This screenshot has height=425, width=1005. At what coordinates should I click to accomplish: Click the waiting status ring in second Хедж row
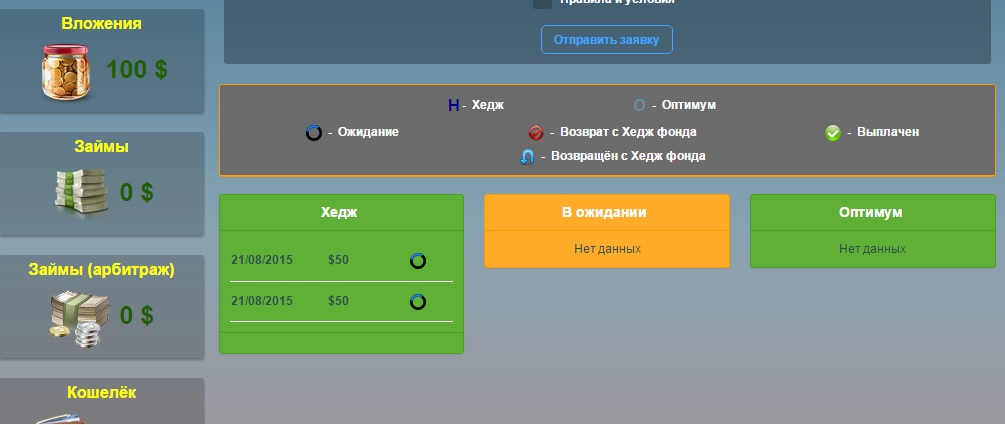tap(418, 301)
